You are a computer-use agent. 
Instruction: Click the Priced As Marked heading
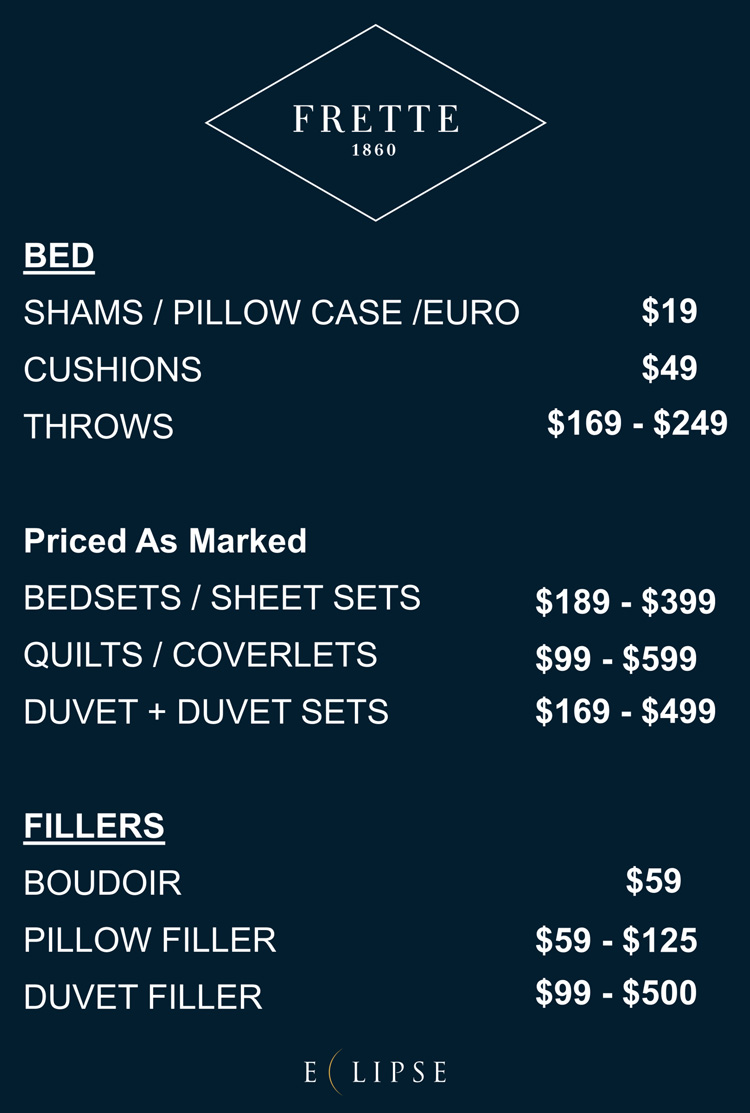[165, 541]
